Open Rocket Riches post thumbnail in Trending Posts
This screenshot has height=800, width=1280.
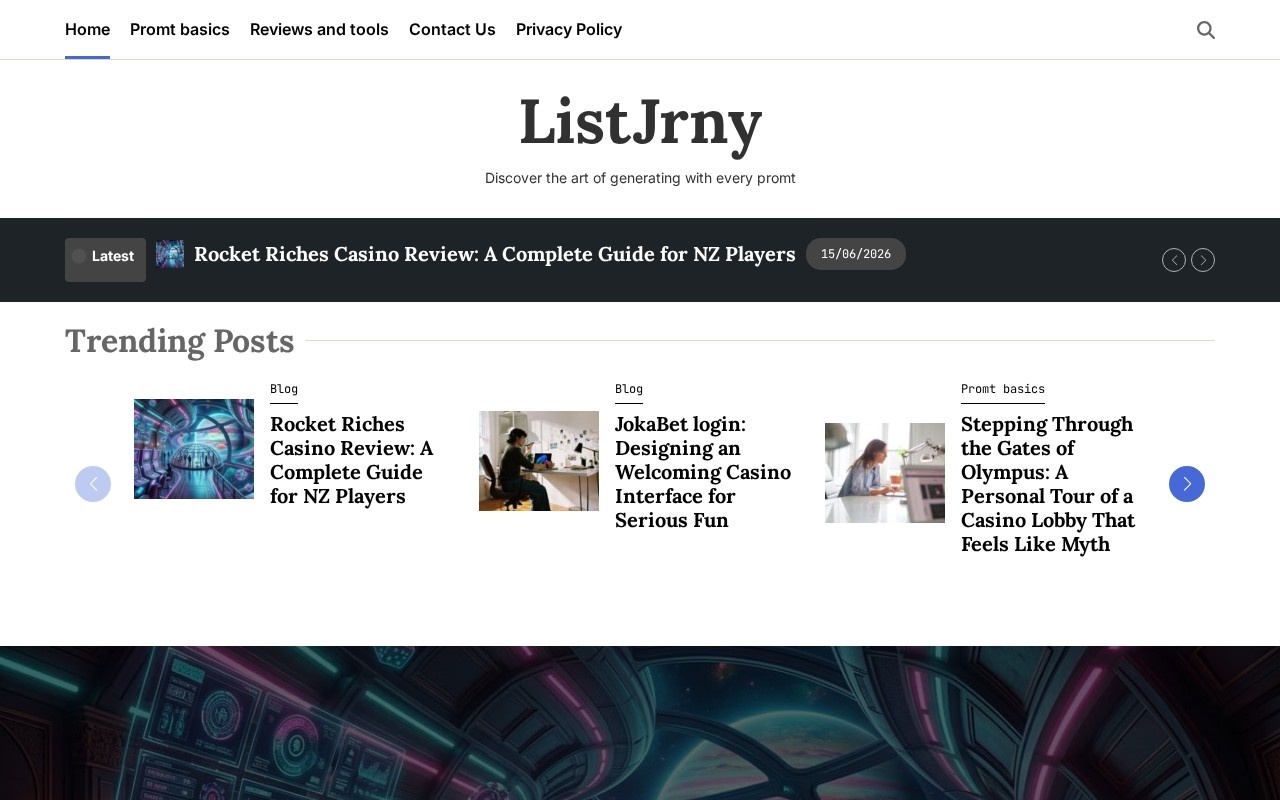(194, 449)
